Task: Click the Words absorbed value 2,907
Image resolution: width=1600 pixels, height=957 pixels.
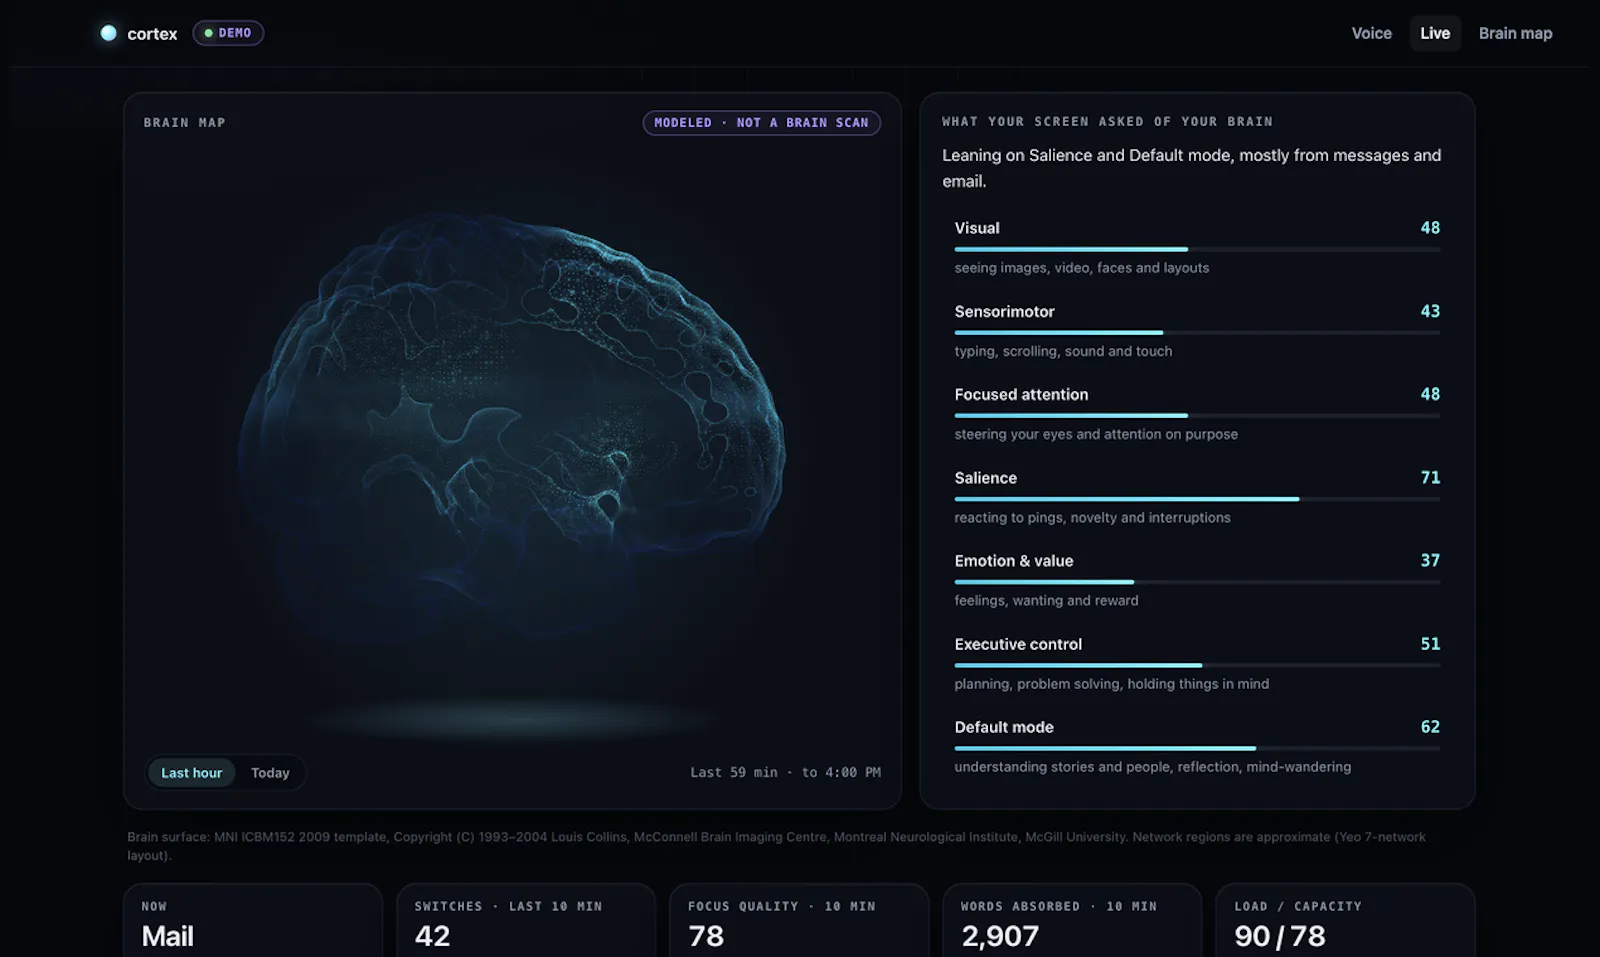Action: tap(1000, 936)
